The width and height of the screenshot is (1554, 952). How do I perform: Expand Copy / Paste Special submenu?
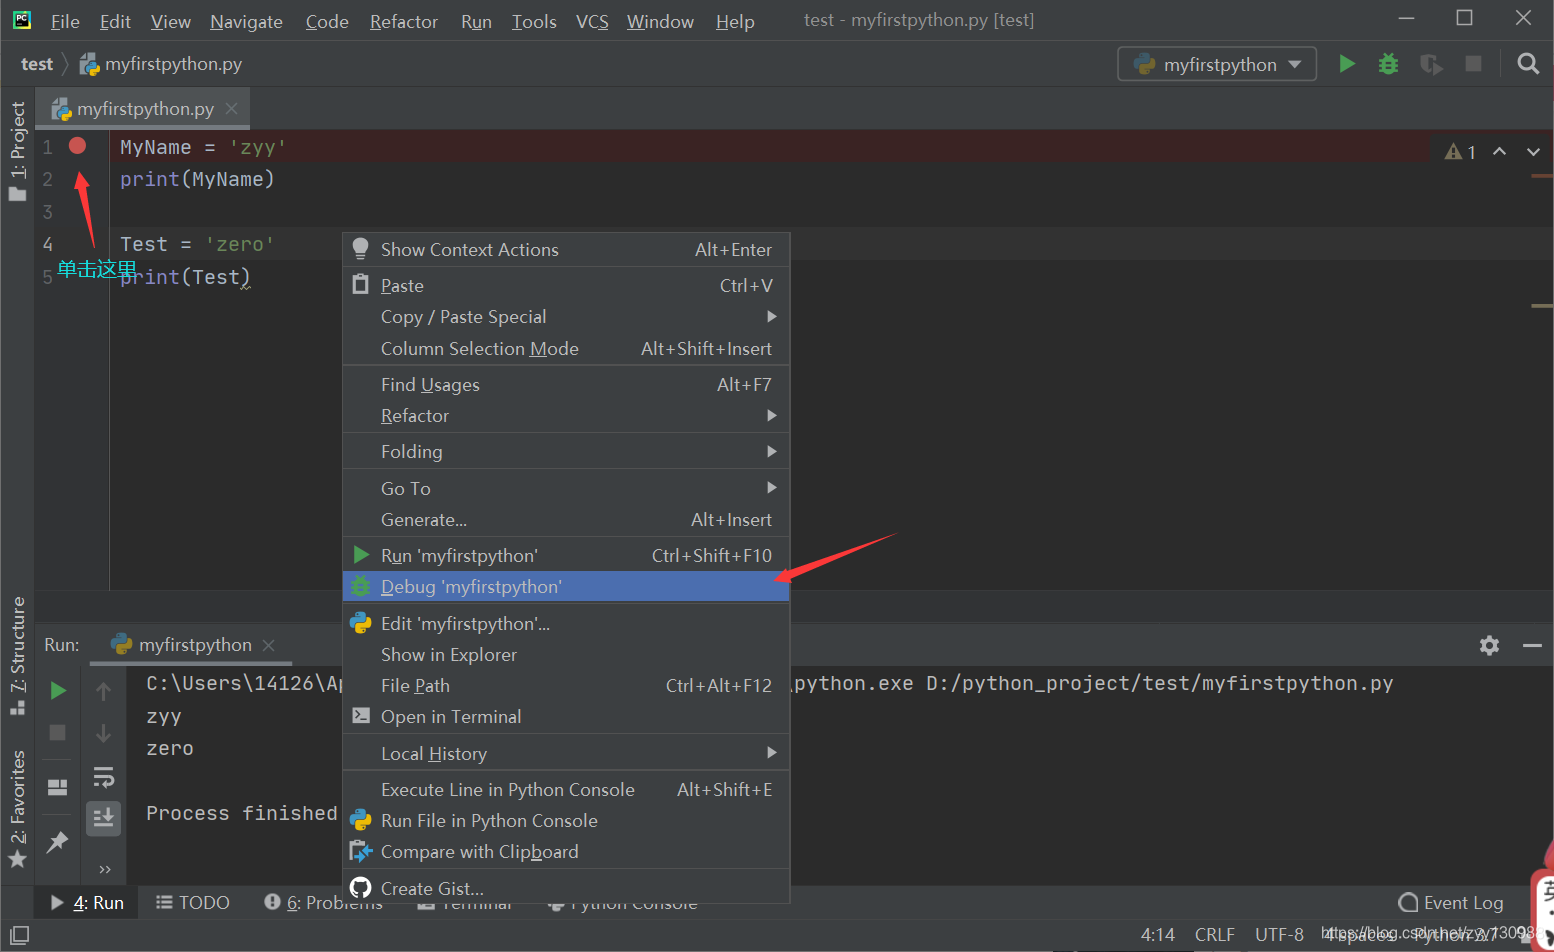pyautogui.click(x=566, y=317)
